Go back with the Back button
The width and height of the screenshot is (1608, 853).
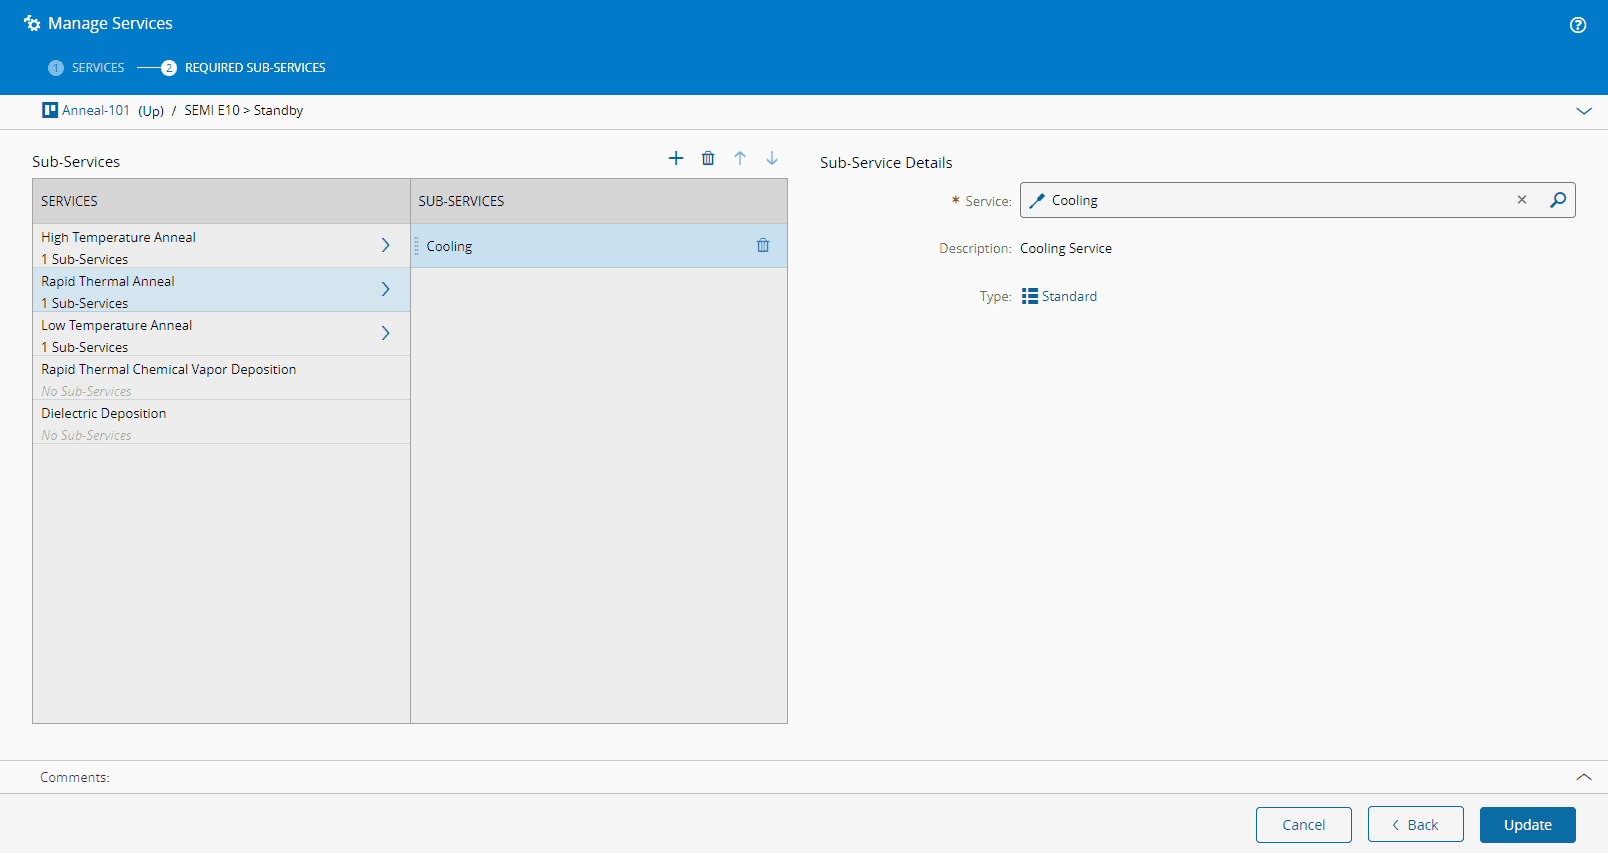click(x=1415, y=825)
